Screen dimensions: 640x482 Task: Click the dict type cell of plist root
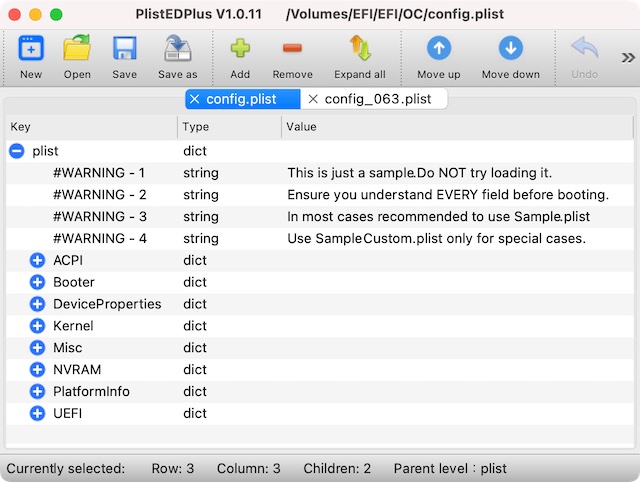pos(195,151)
